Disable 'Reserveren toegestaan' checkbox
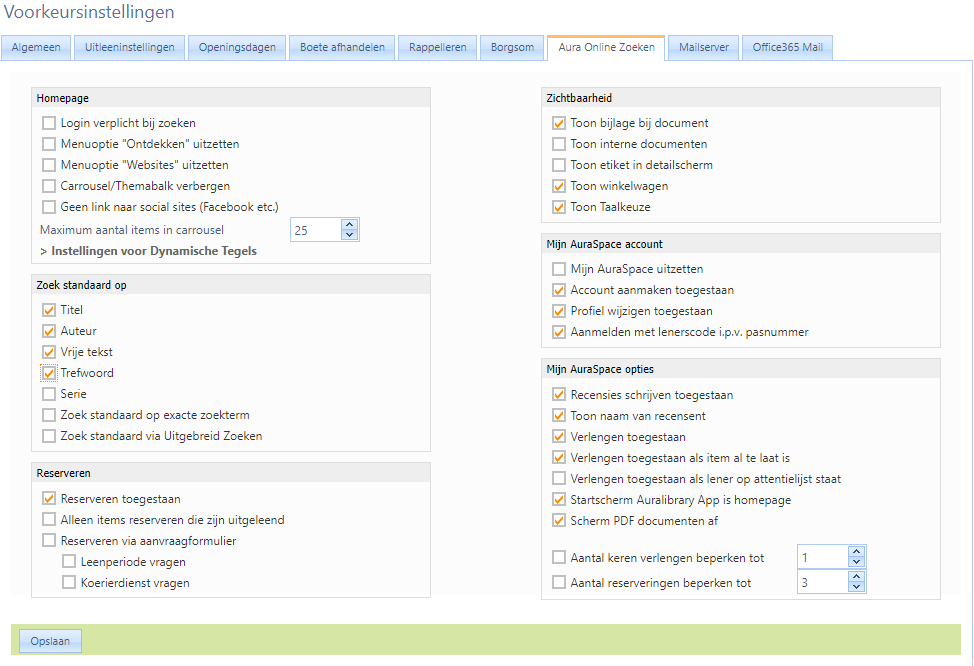 [x=49, y=499]
